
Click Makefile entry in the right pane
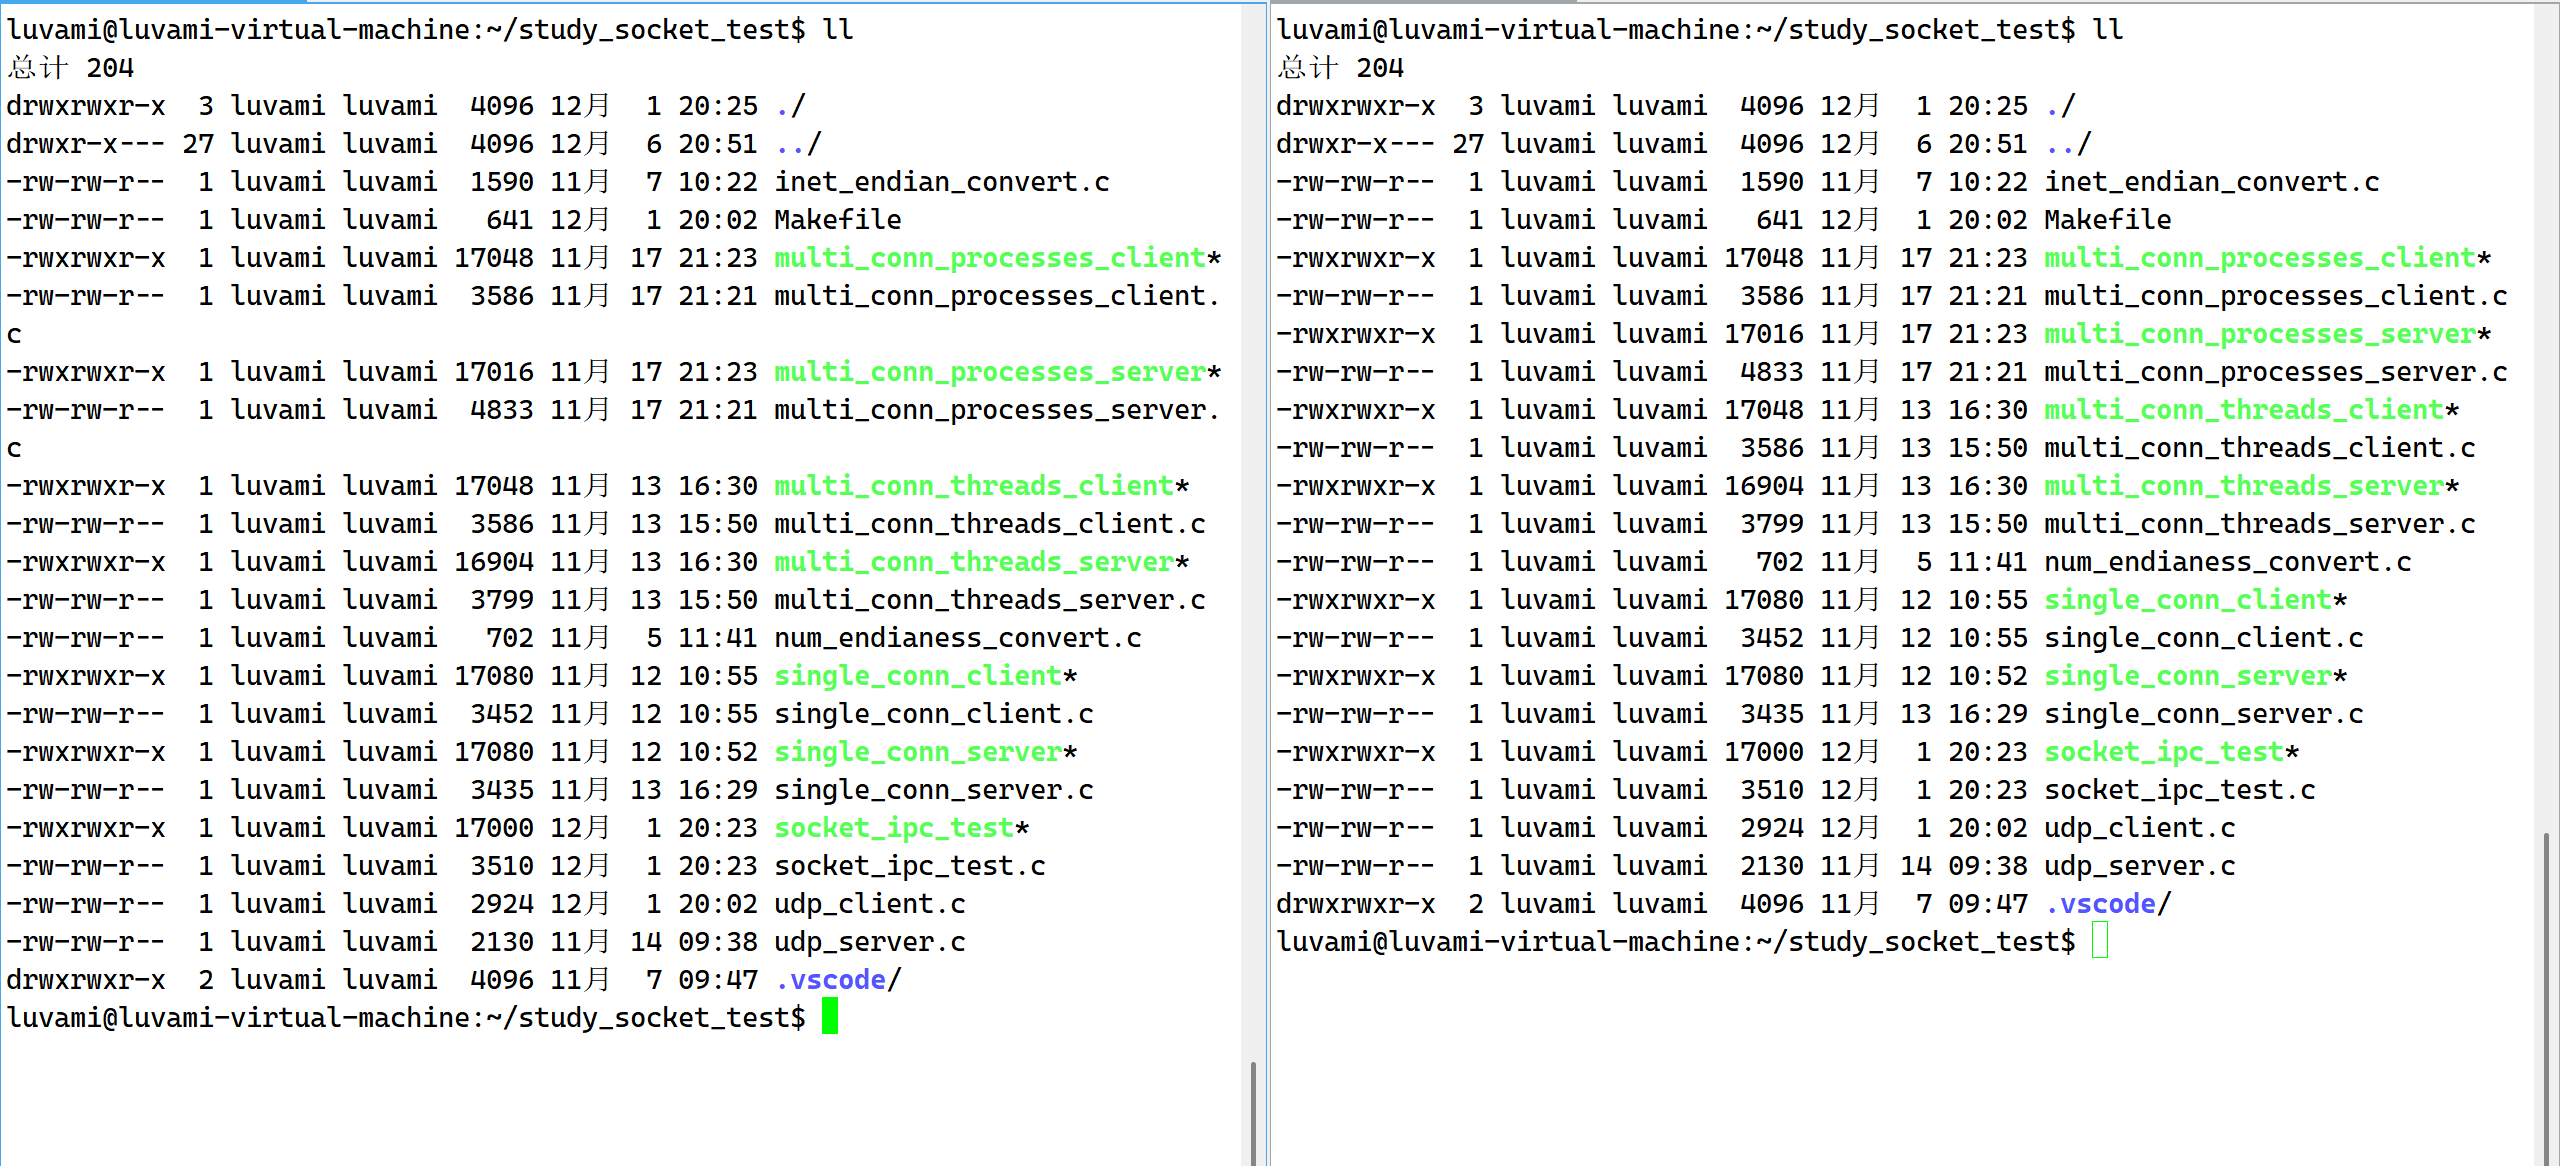(x=2107, y=220)
